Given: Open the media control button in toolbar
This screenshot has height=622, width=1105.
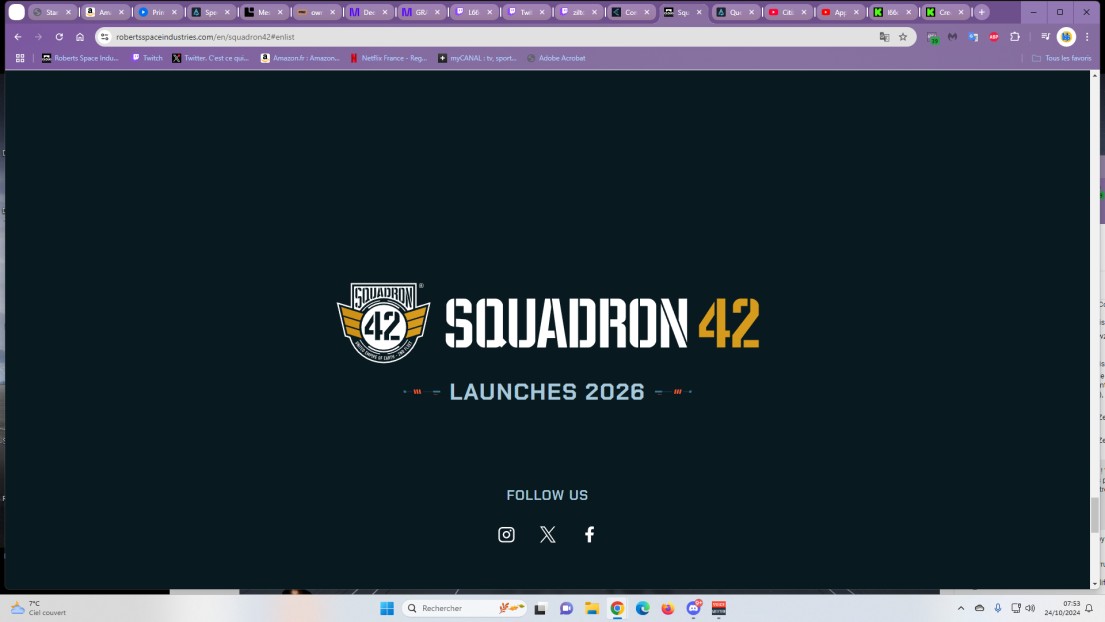Looking at the screenshot, I should (x=1045, y=37).
